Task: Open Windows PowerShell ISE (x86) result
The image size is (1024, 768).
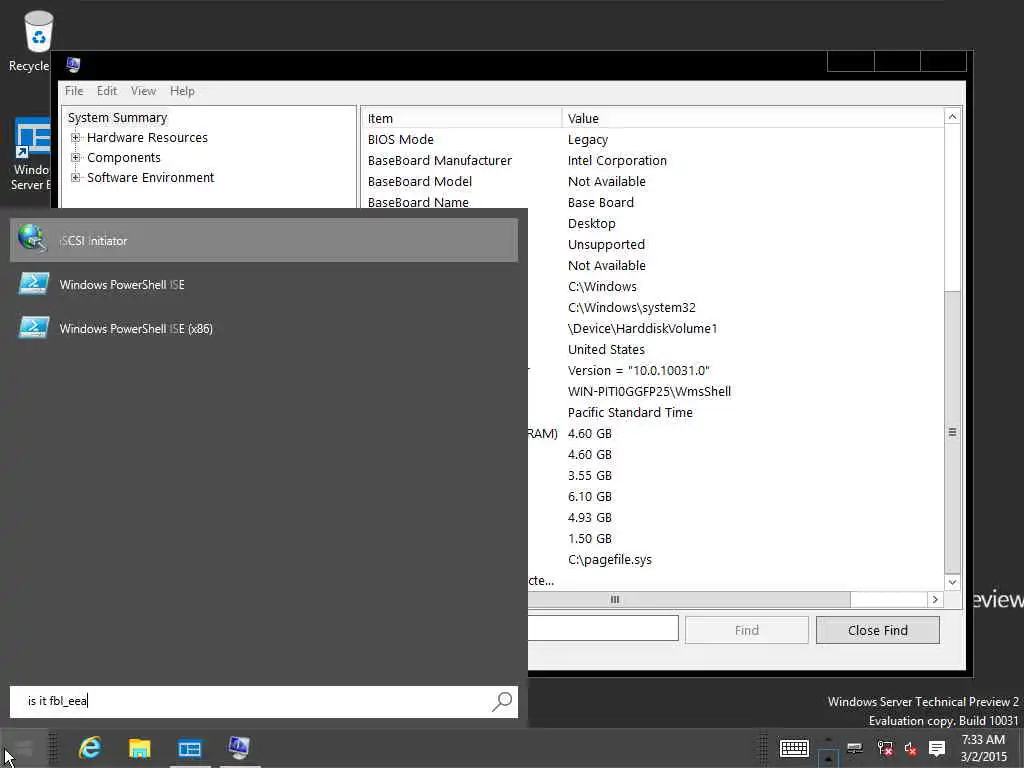Action: point(264,328)
